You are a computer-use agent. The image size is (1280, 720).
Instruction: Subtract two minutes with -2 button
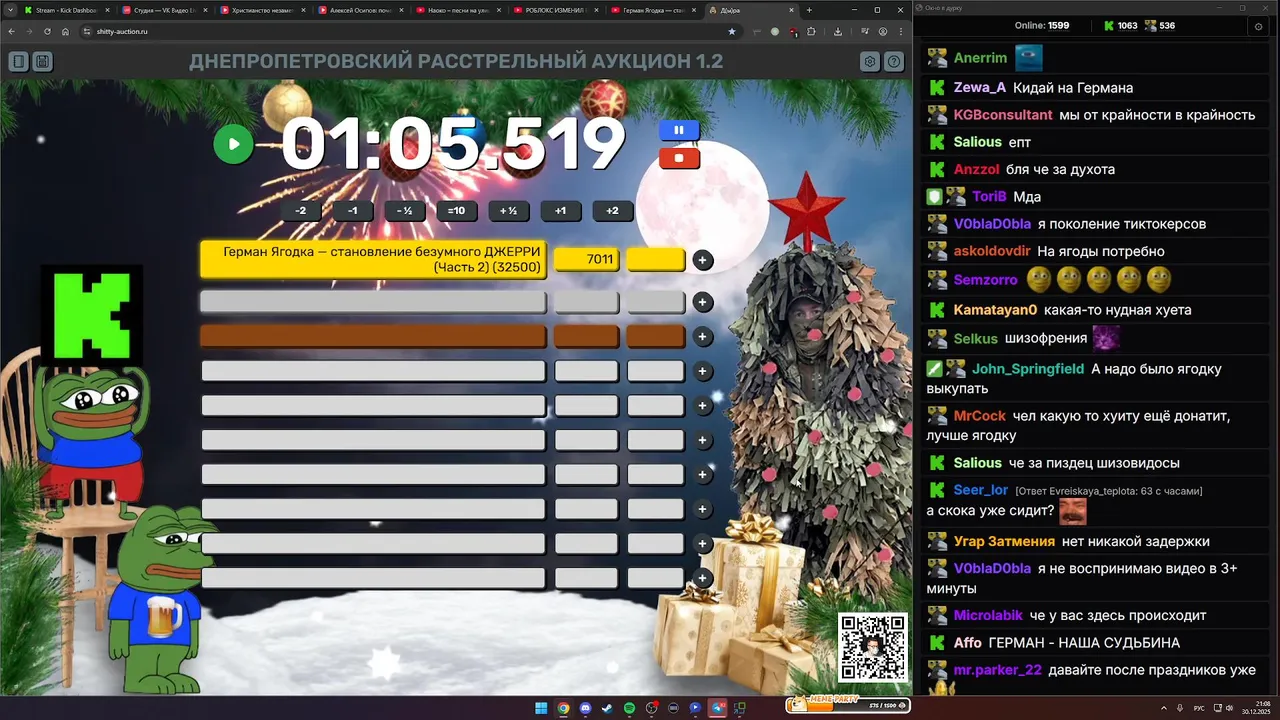(301, 211)
